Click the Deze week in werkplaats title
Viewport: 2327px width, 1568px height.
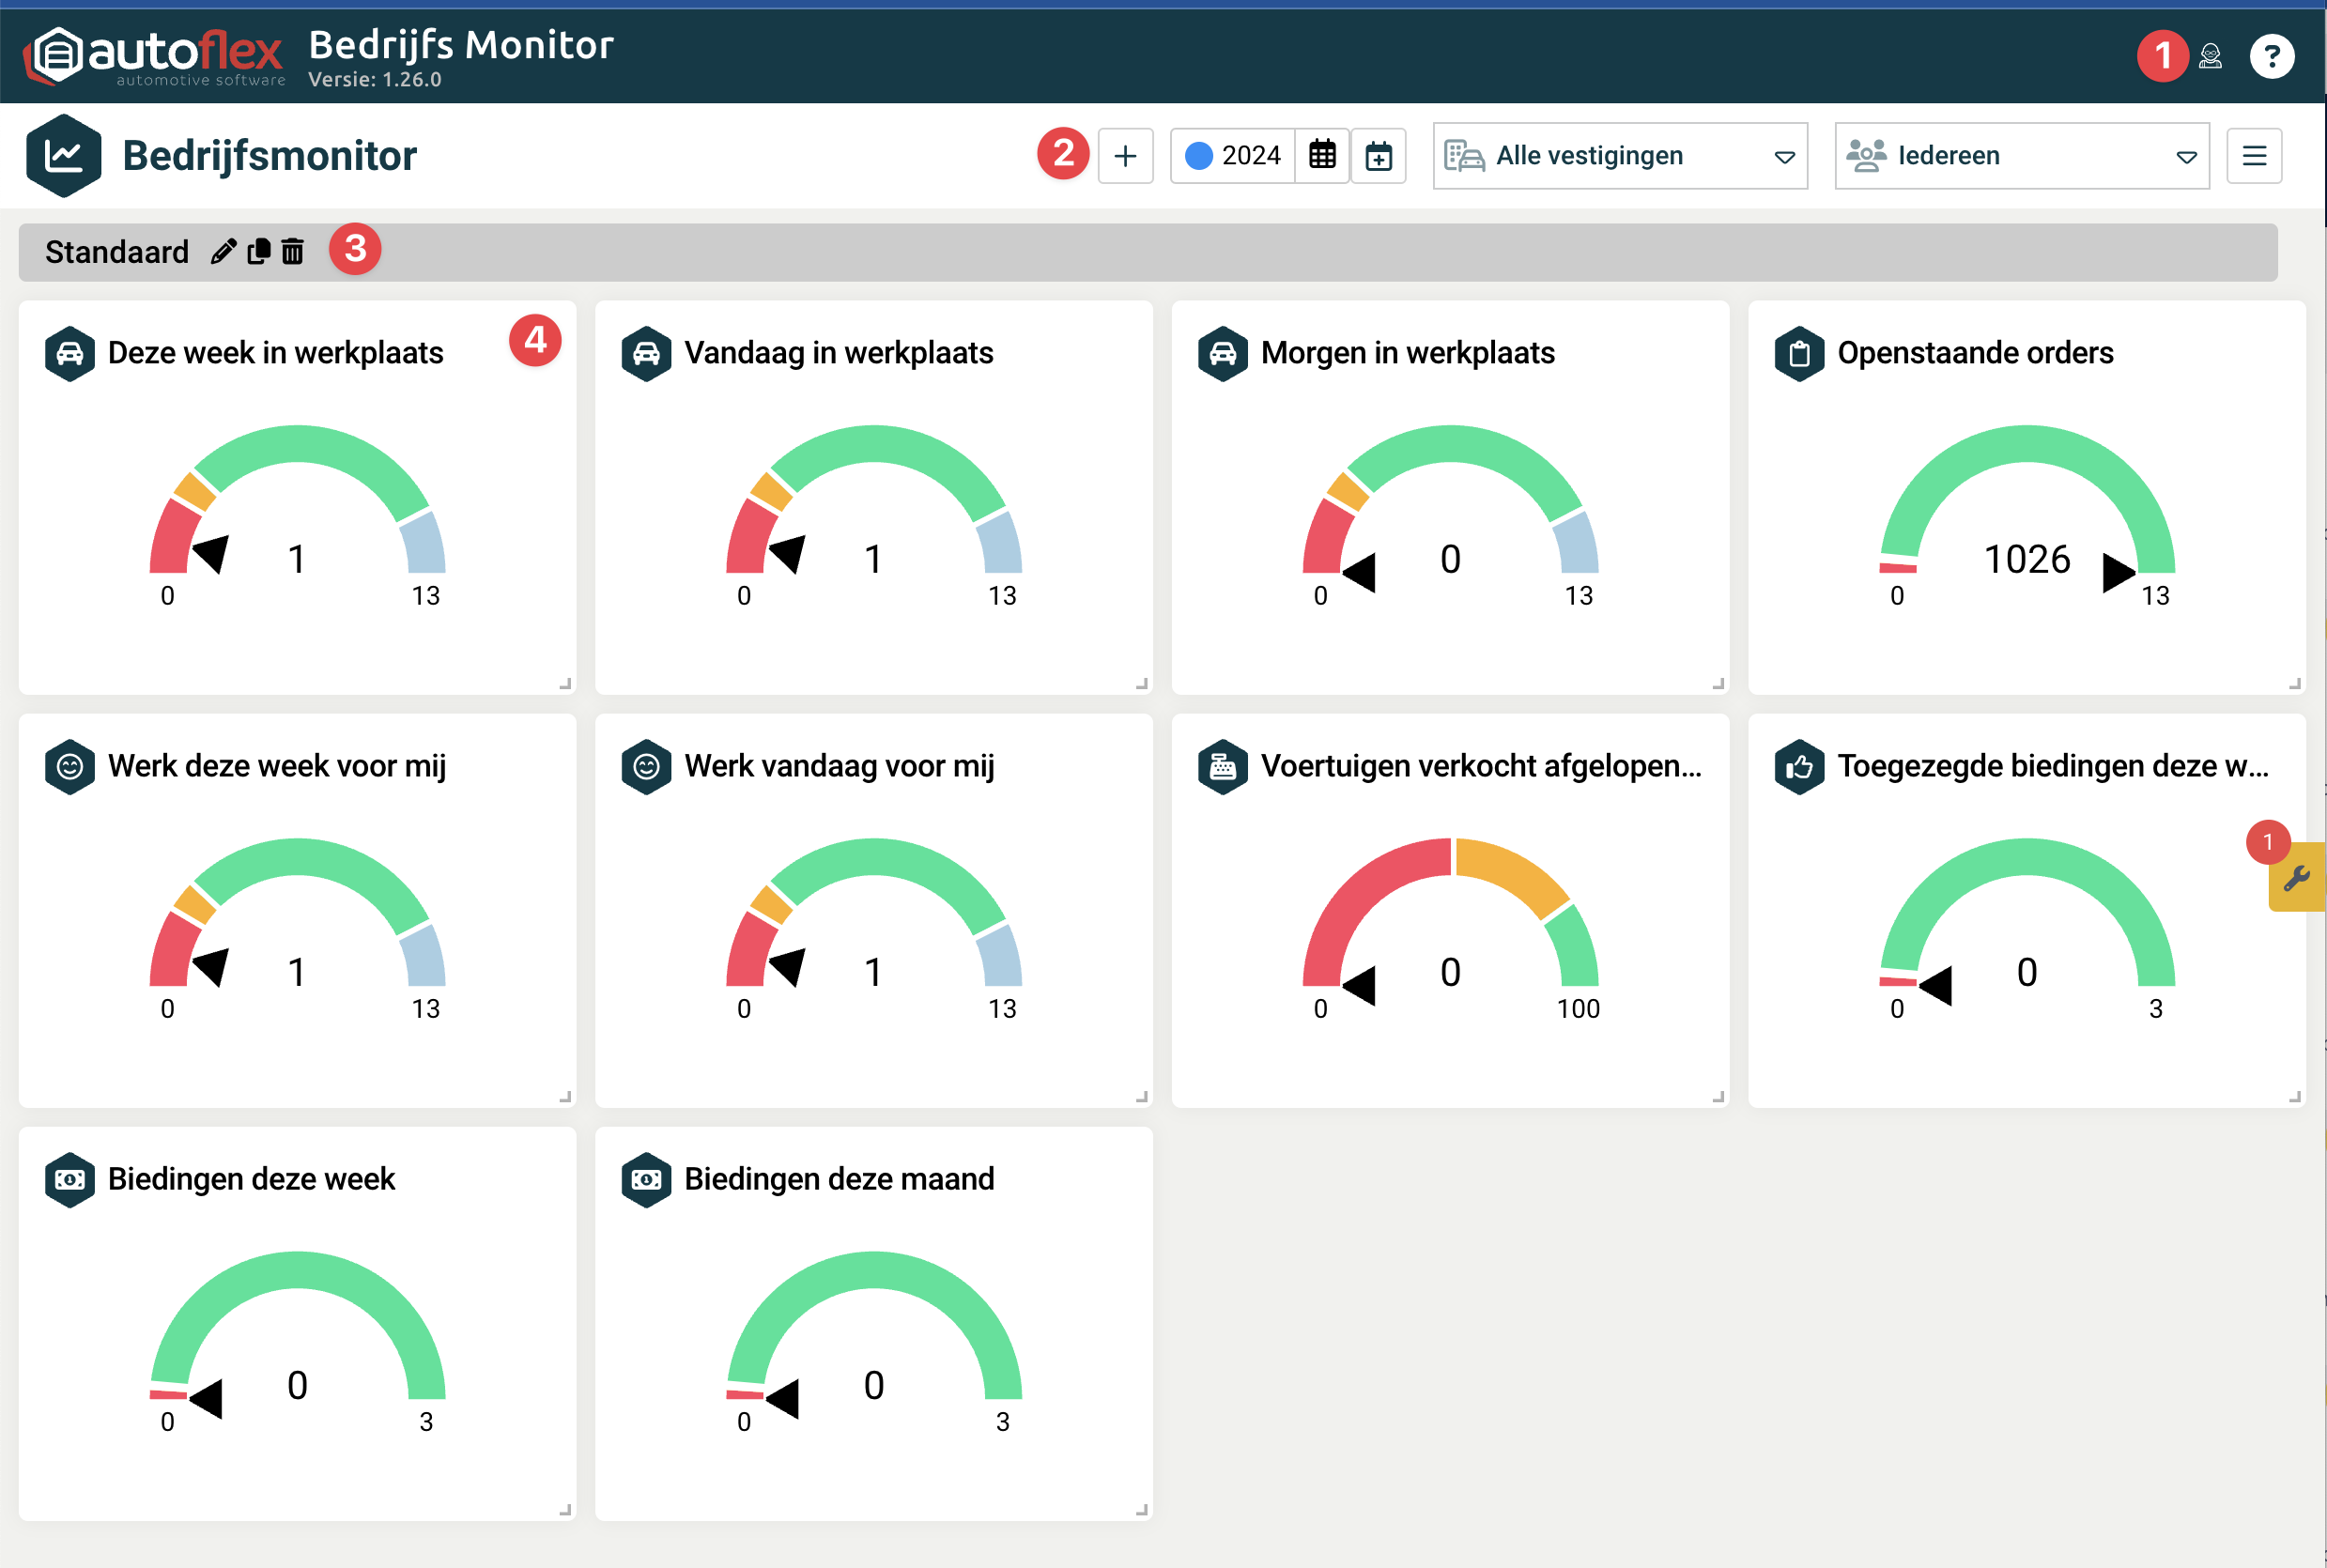click(275, 353)
